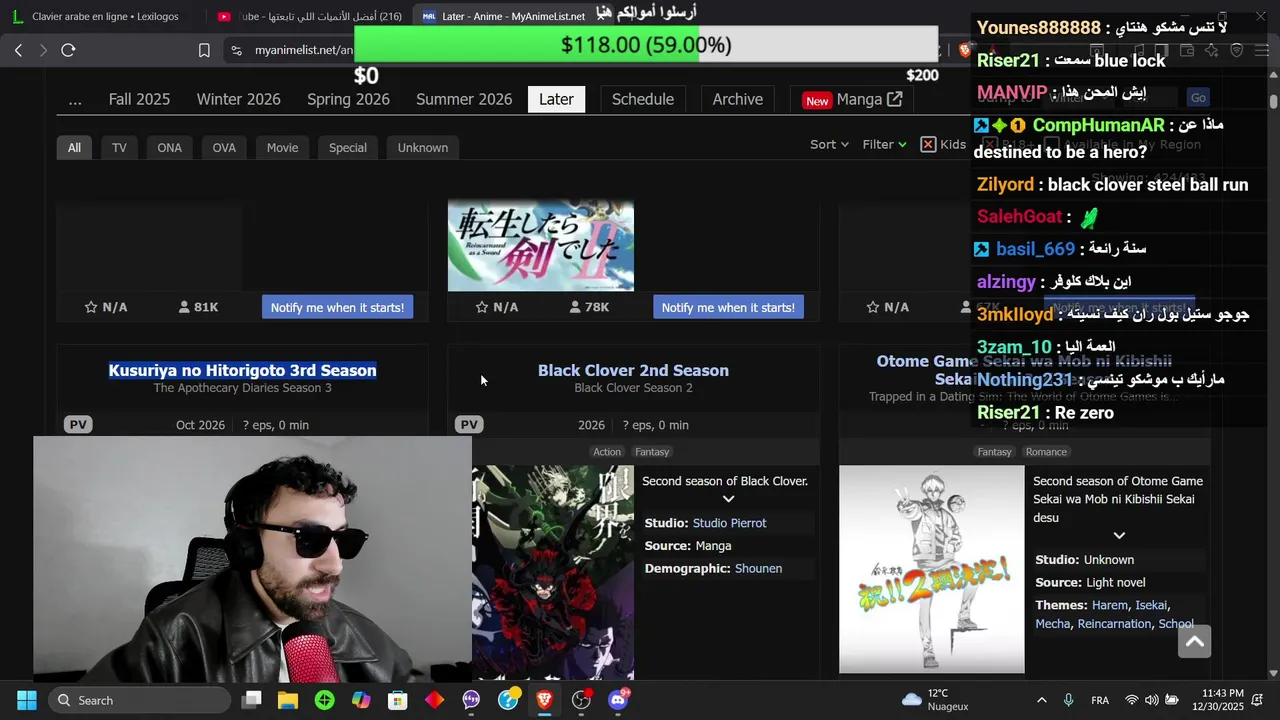Toggle the Kids checkbox

click(x=928, y=144)
